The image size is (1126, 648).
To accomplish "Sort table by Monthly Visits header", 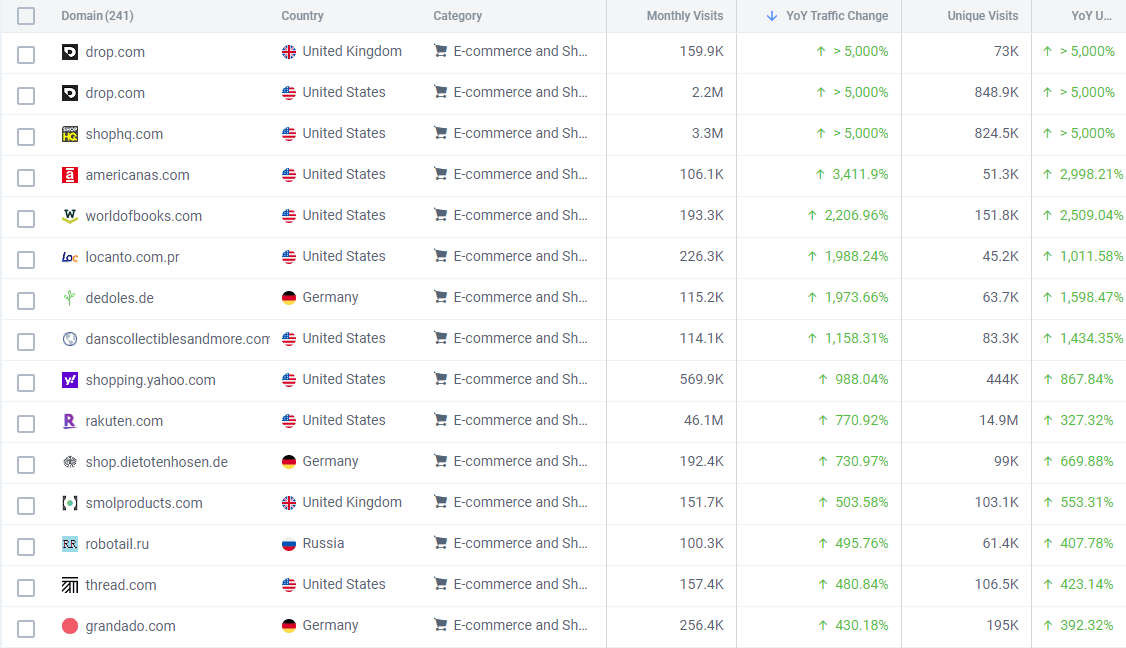I will tap(684, 16).
